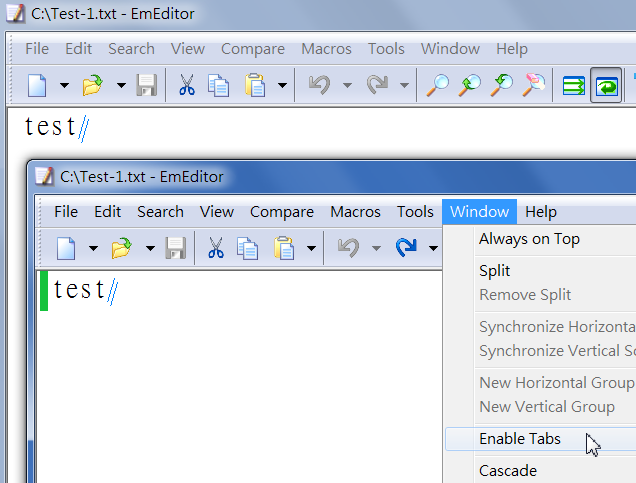
Task: Click the magnifier with curved green arrow
Action: (x=501, y=85)
